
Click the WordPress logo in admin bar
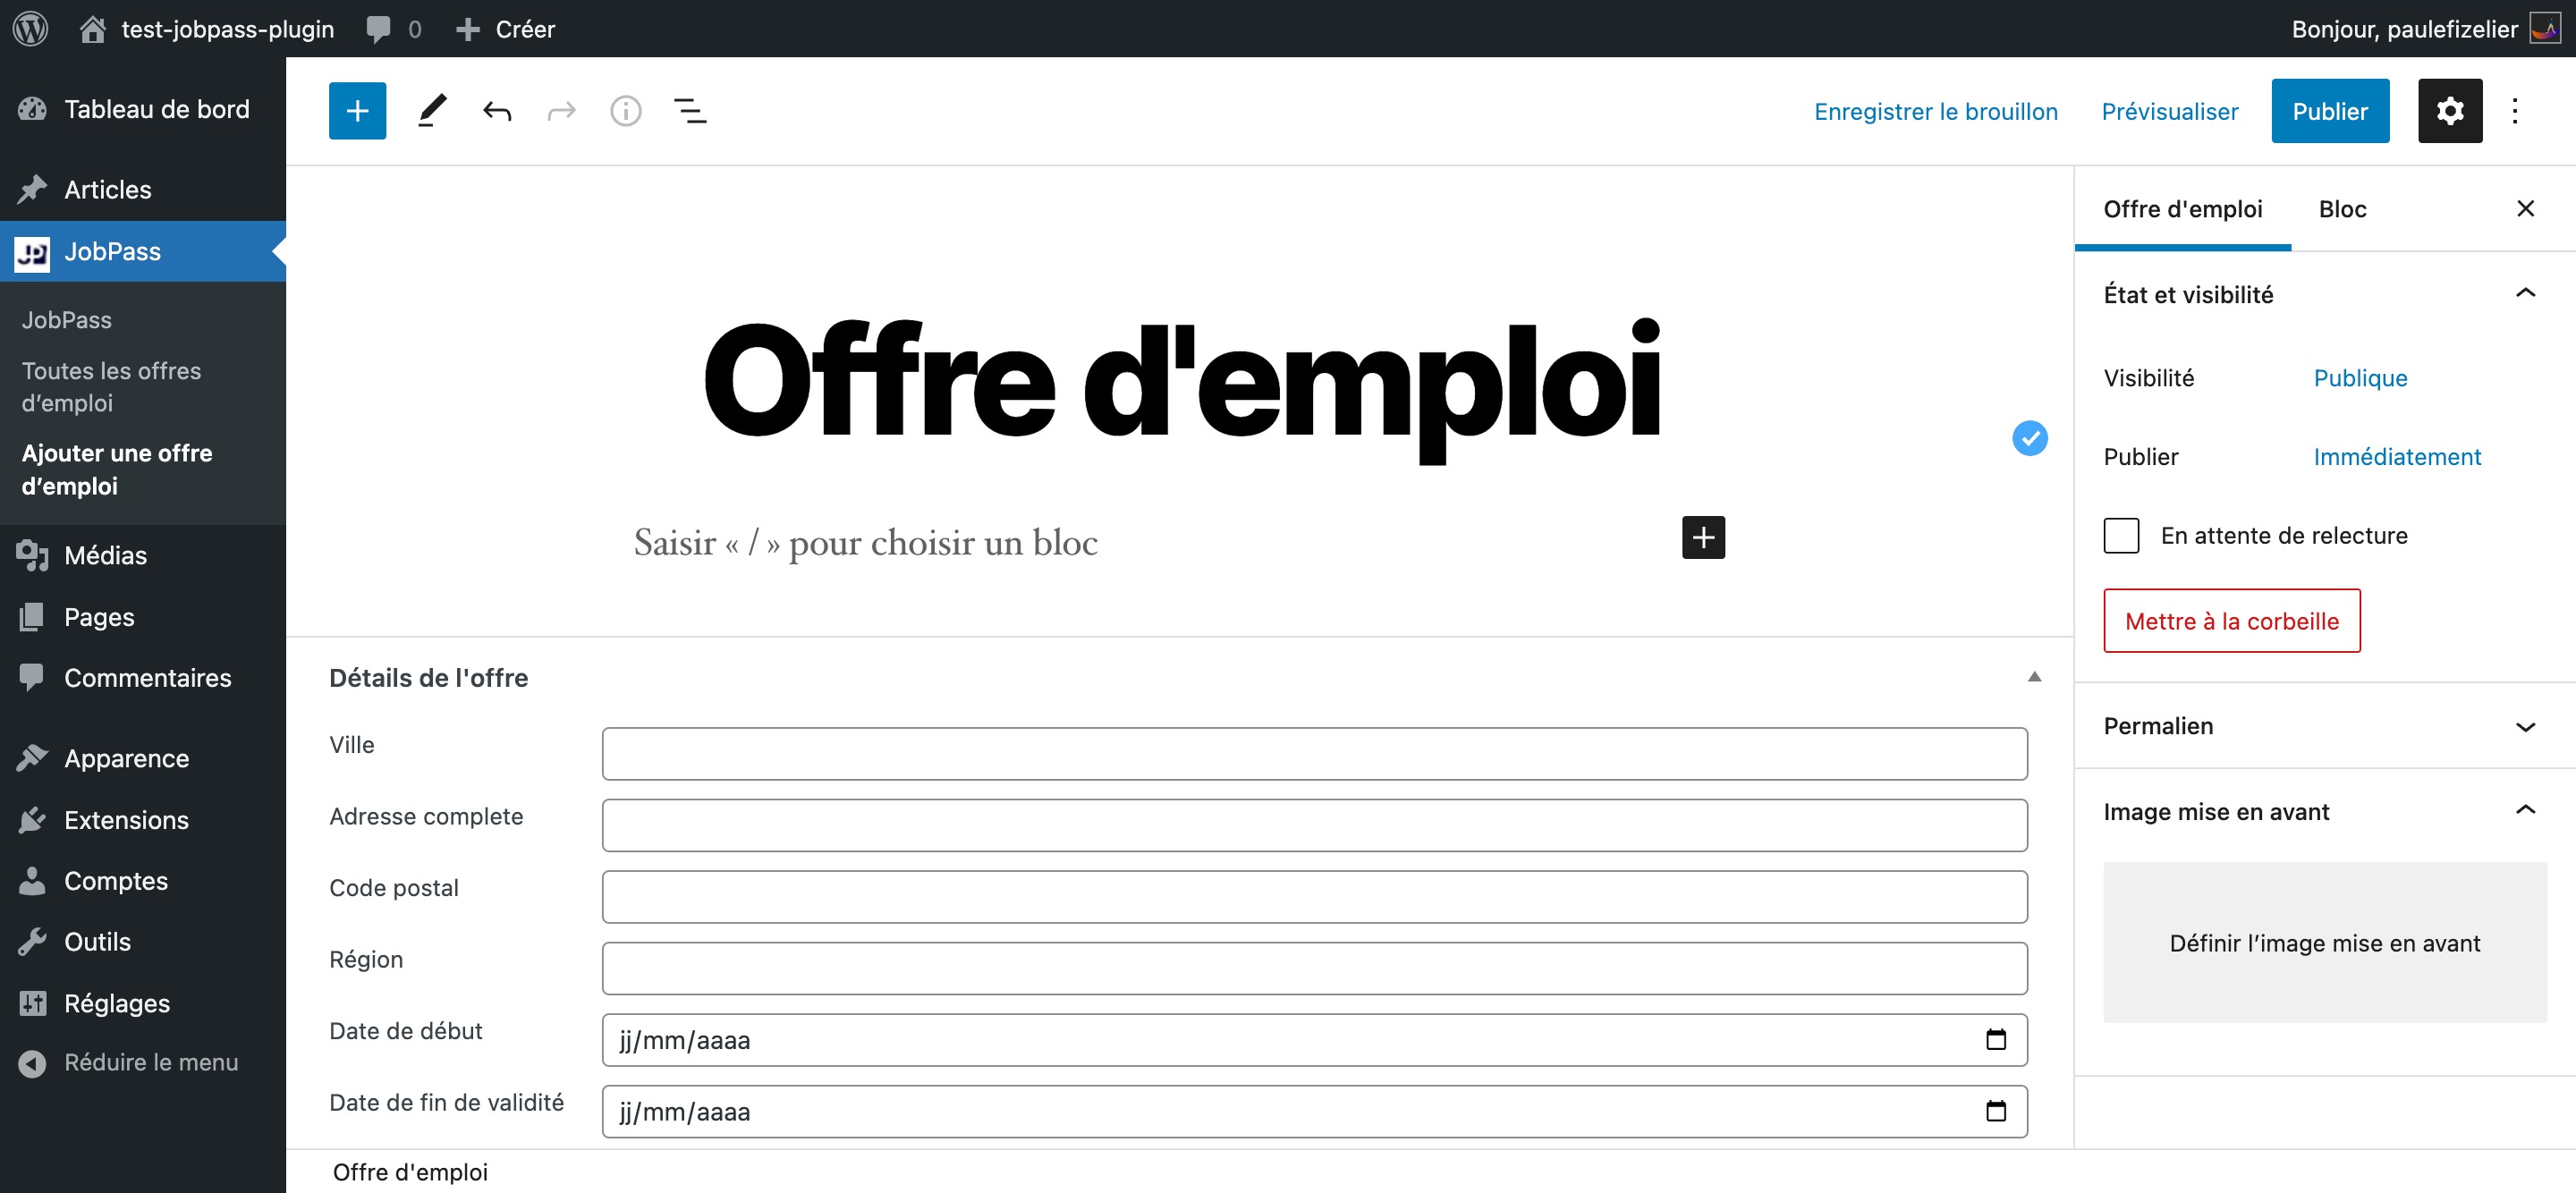(30, 28)
